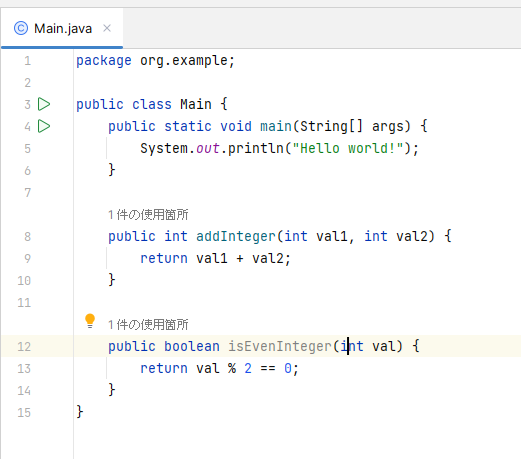Close the Main.java tab
Viewport: 521px width, 459px height.
click(107, 28)
